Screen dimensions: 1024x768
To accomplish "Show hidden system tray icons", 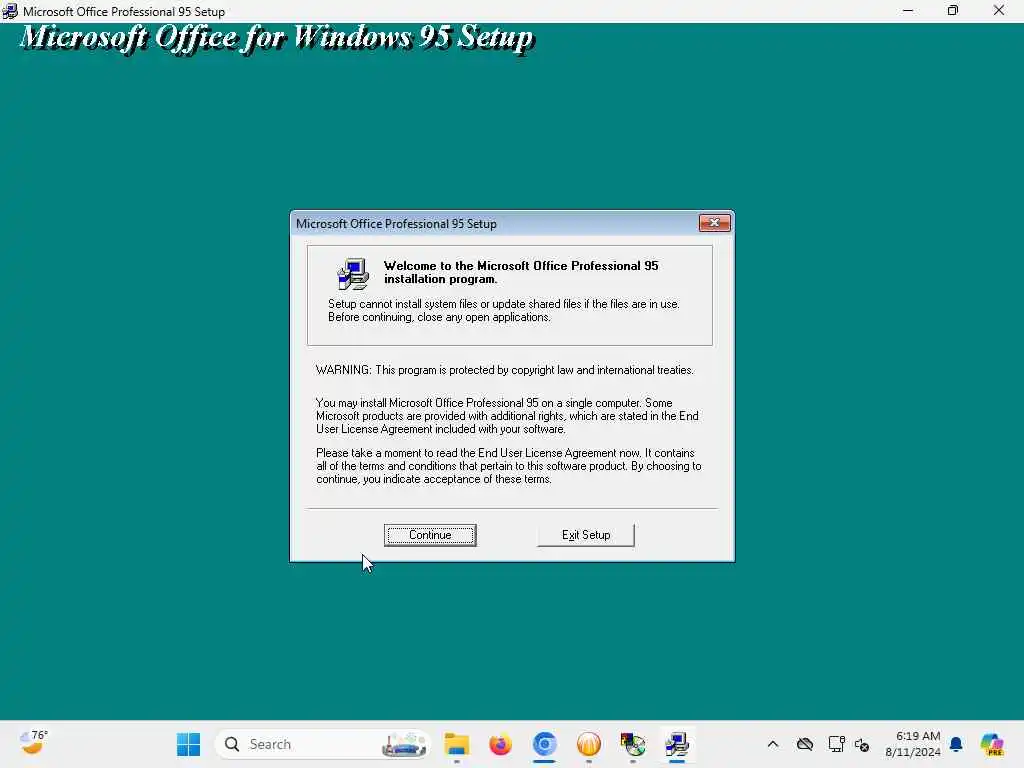I will tap(773, 744).
